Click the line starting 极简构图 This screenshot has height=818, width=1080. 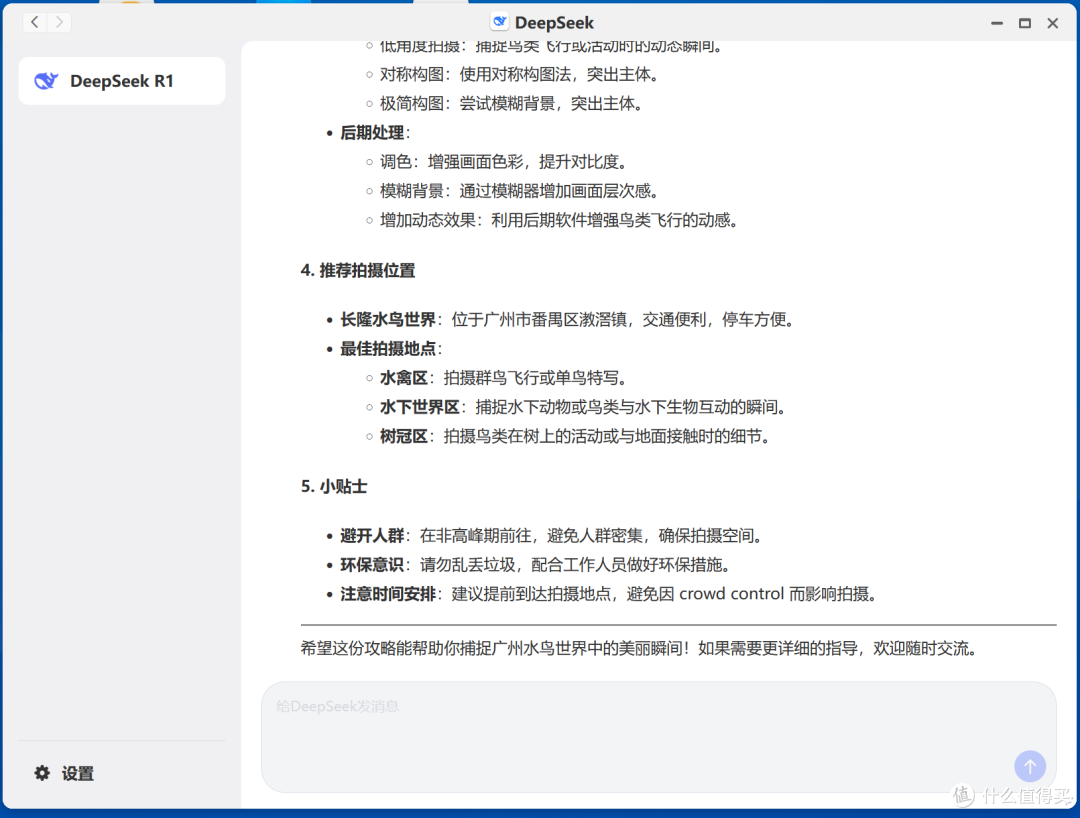point(512,103)
